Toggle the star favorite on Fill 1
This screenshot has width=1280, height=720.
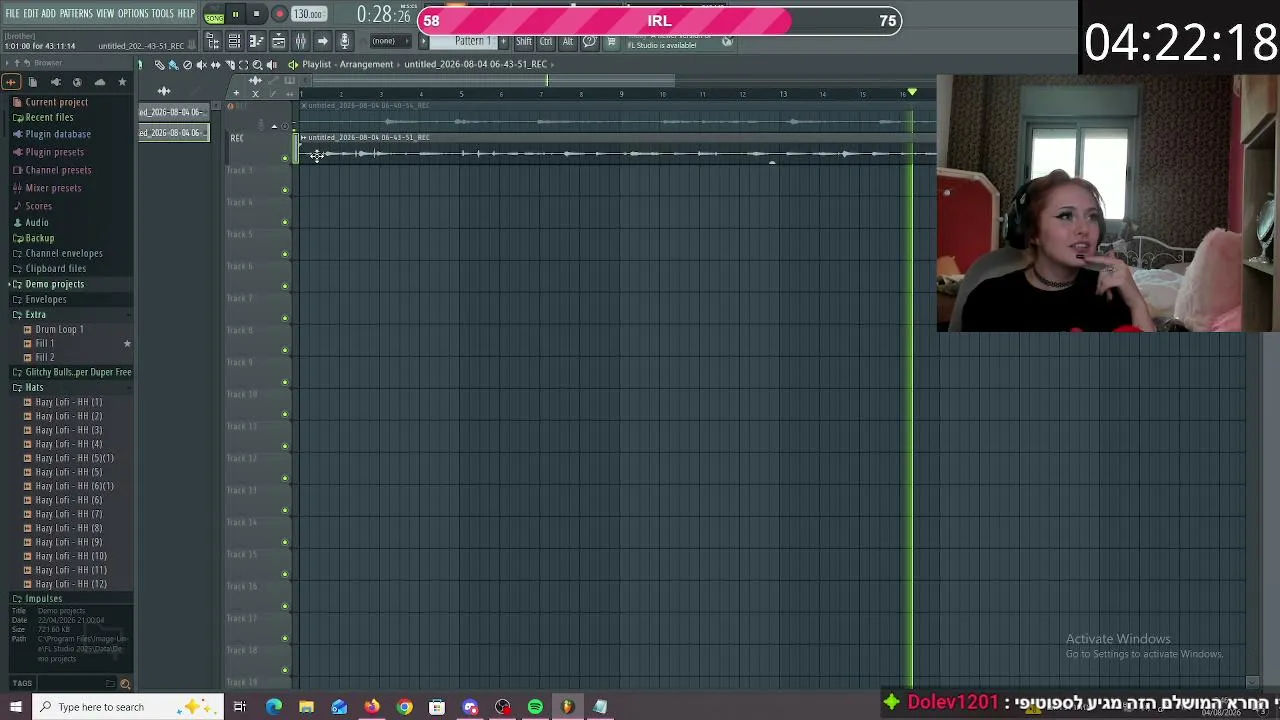(127, 344)
